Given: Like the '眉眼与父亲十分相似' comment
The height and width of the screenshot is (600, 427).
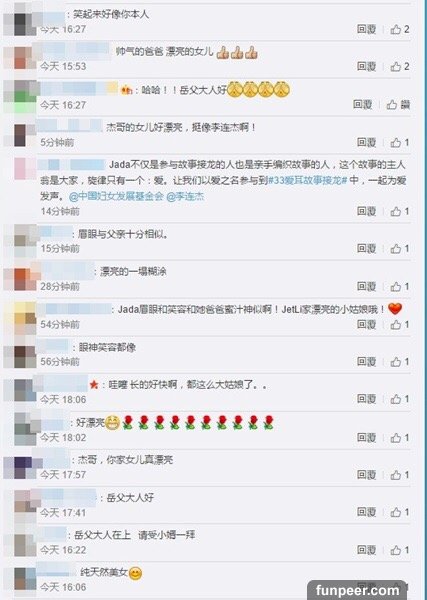Looking at the screenshot, I should pos(399,249).
